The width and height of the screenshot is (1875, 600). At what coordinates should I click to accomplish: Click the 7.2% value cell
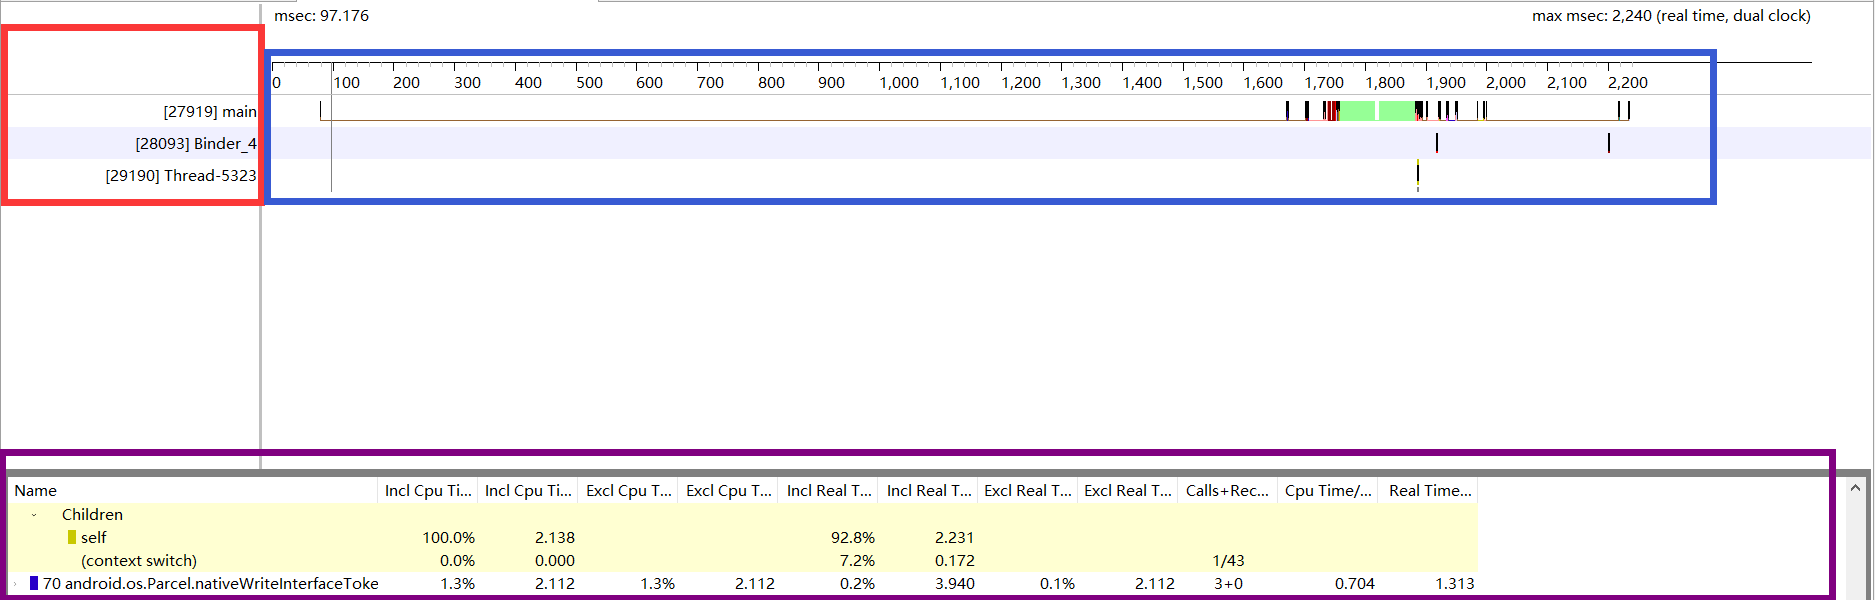click(857, 561)
